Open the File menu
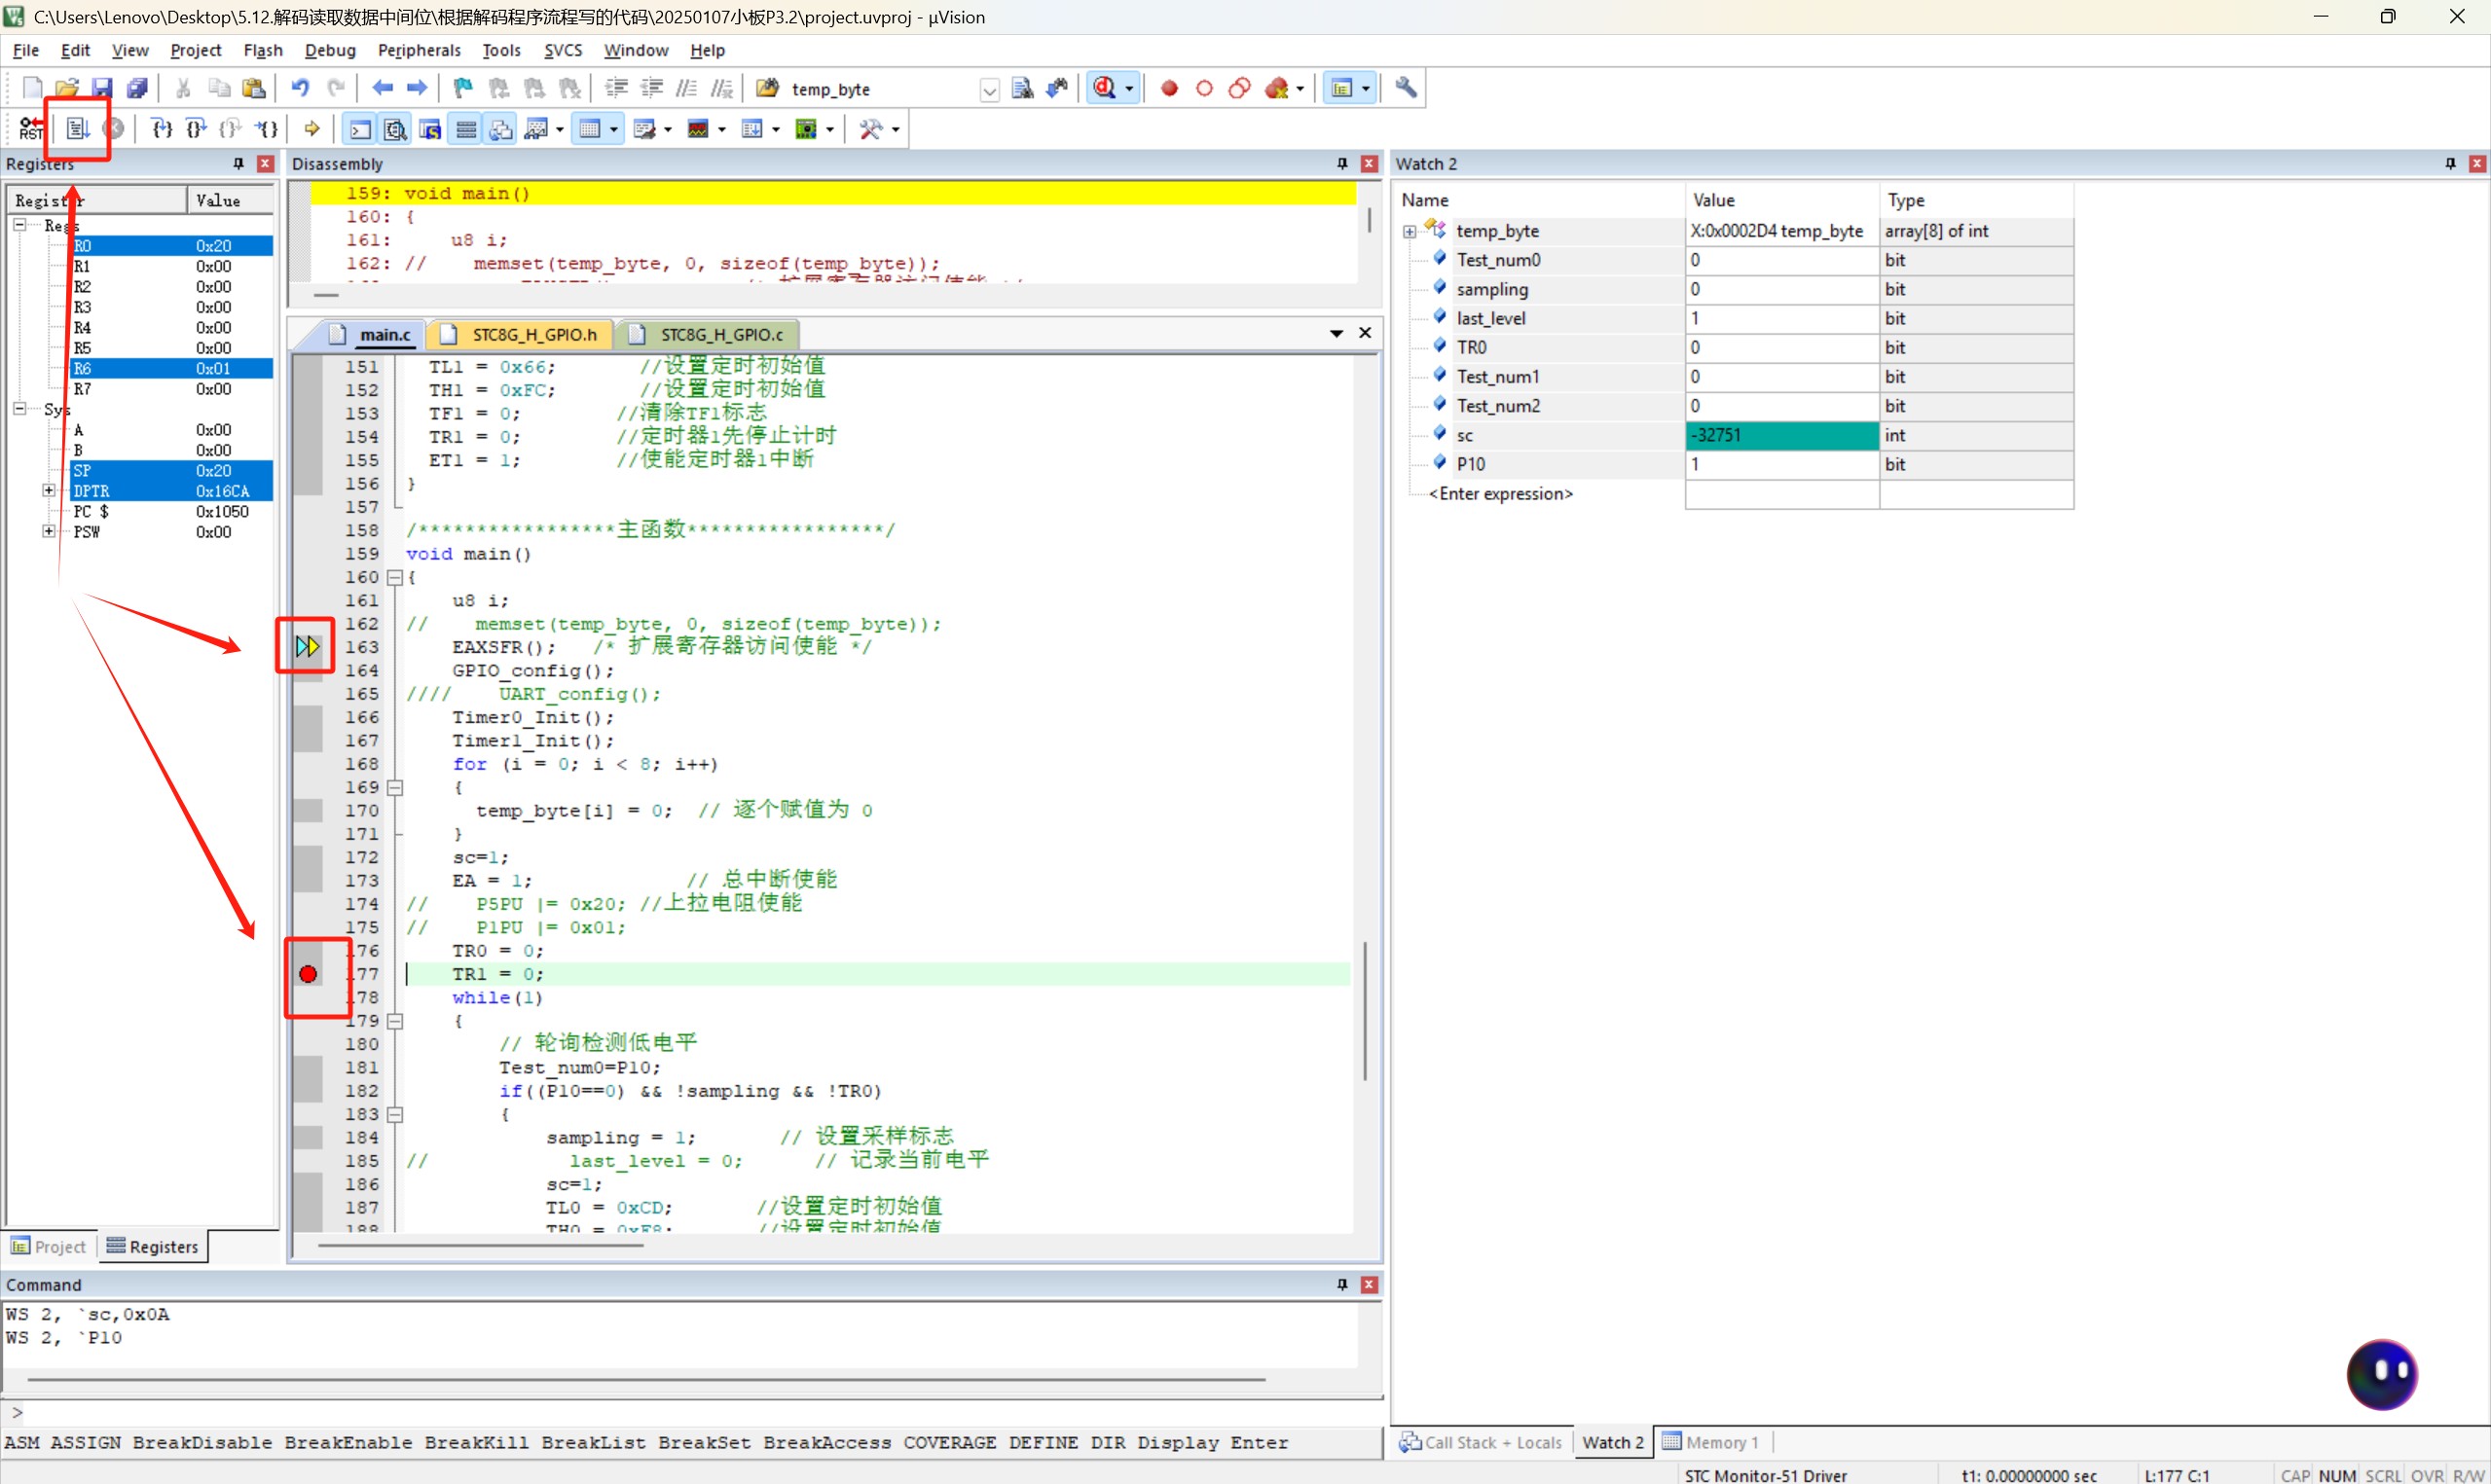This screenshot has width=2491, height=1484. tap(26, 50)
